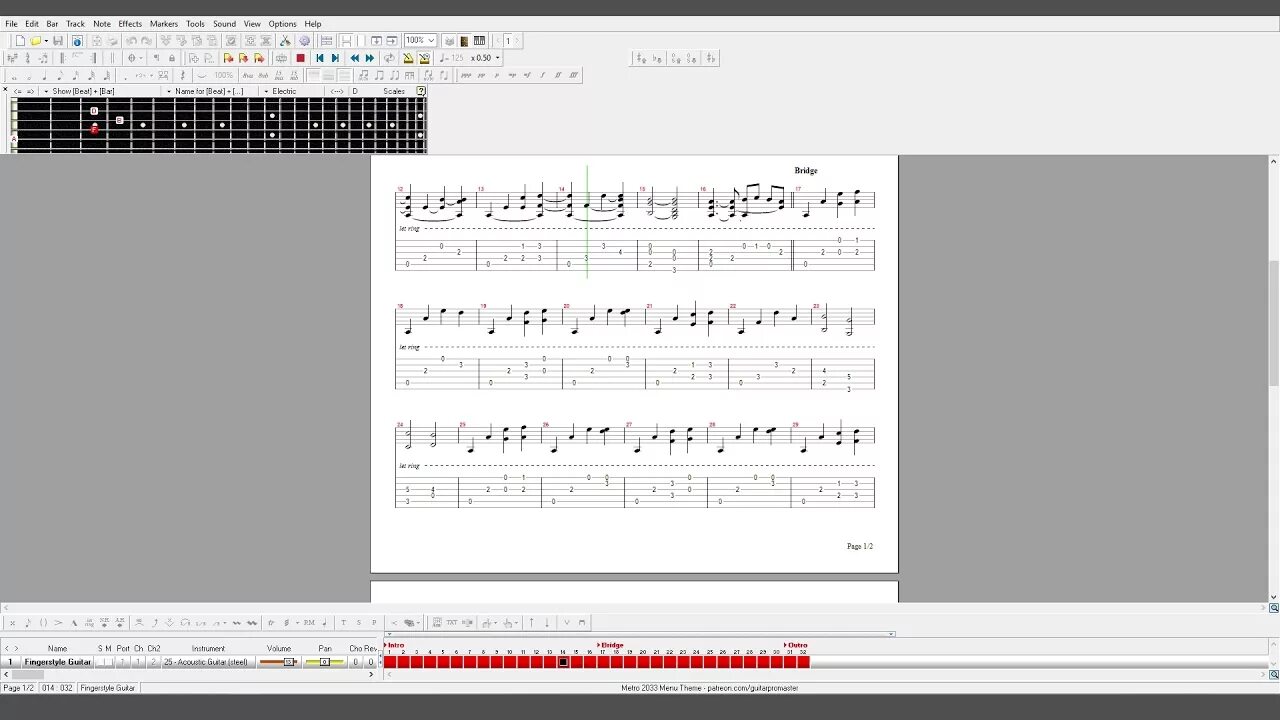Image resolution: width=1280 pixels, height=720 pixels.
Task: Toggle ghost note parentheses icon
Action: click(x=43, y=622)
